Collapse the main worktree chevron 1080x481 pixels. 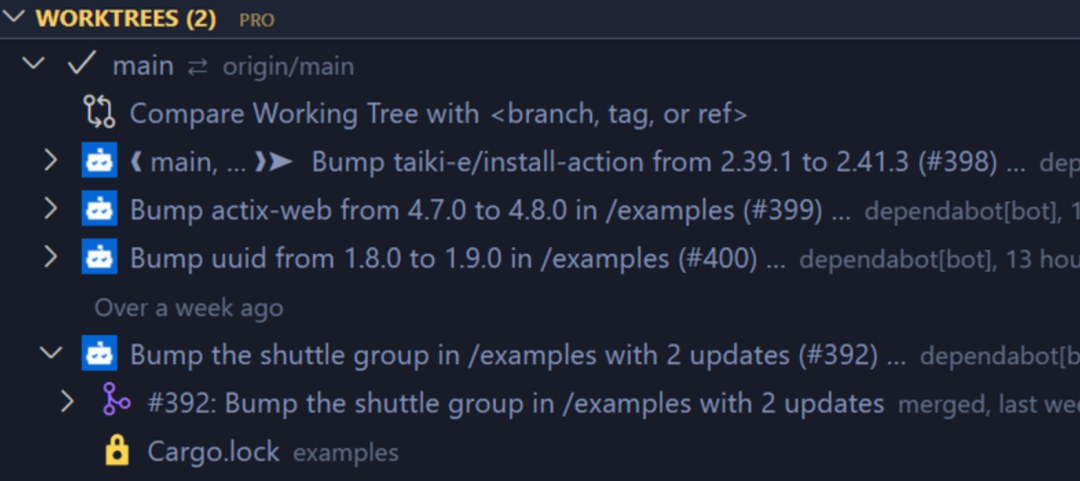tap(33, 65)
